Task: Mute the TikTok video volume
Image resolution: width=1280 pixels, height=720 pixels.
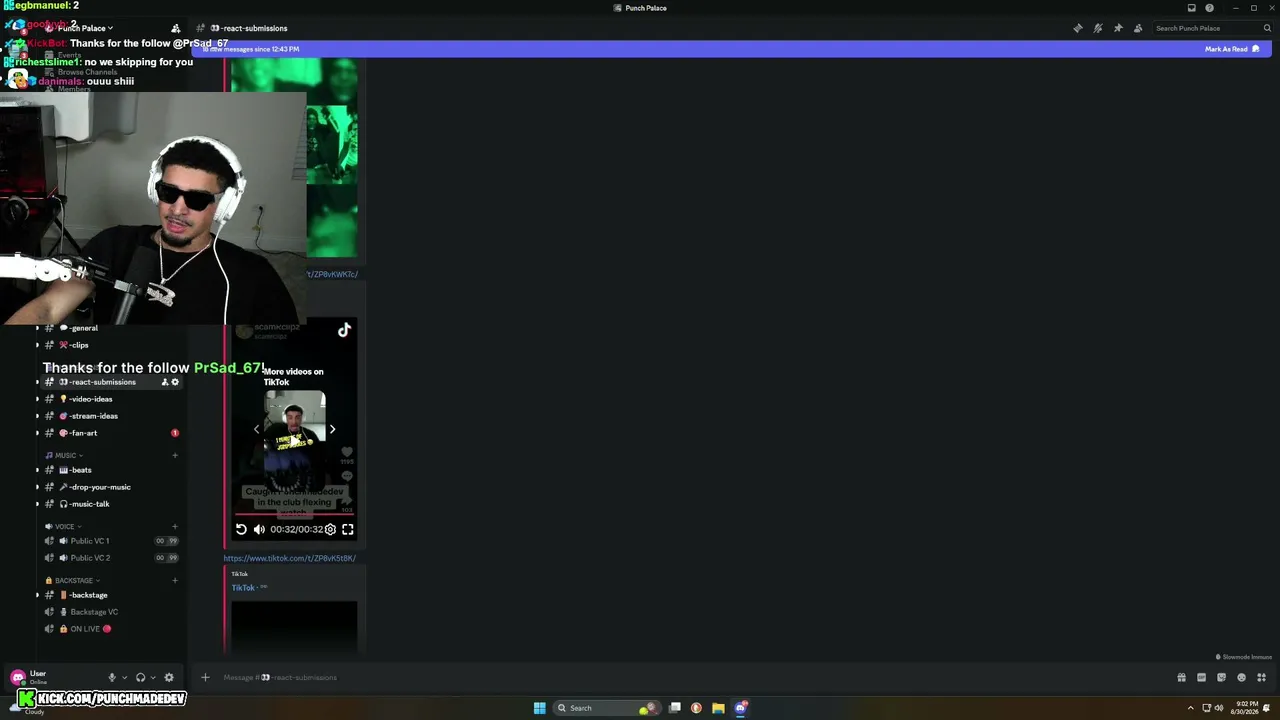Action: (x=259, y=529)
